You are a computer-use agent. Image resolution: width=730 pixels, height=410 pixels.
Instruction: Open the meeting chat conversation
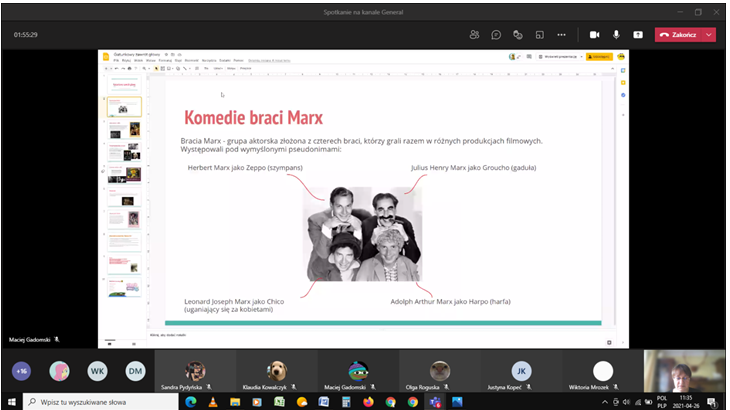pyautogui.click(x=496, y=34)
